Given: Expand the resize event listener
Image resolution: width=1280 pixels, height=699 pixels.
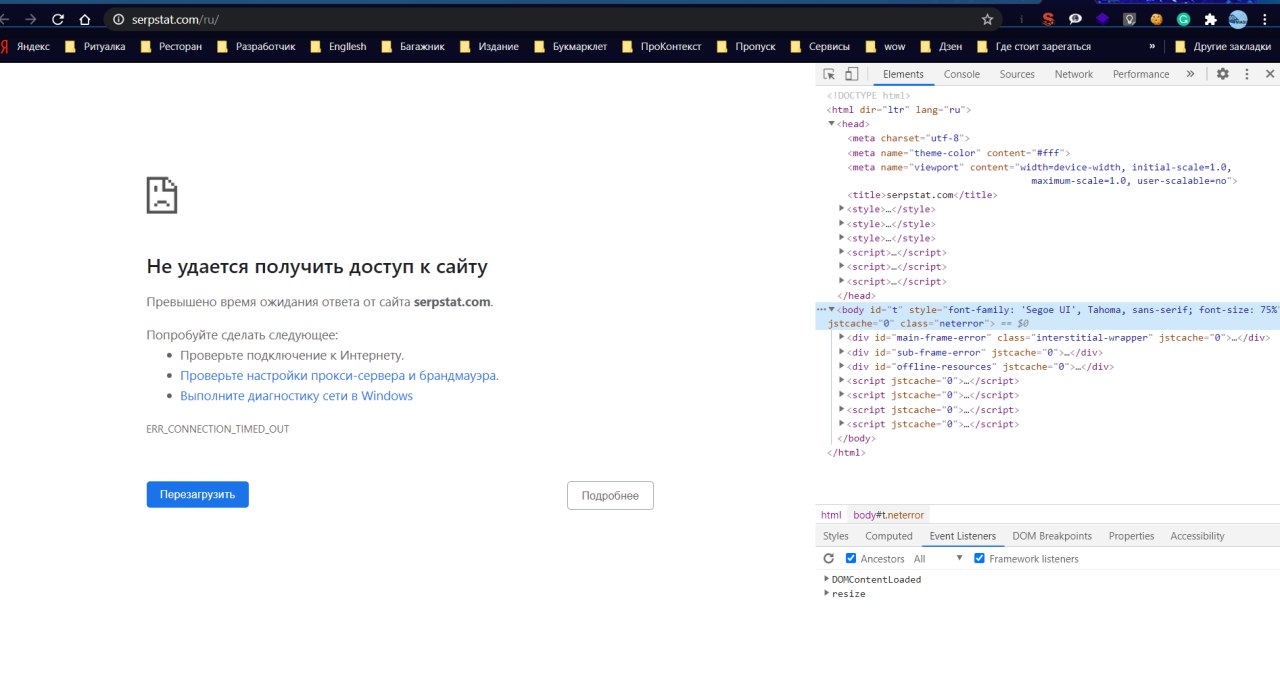Looking at the screenshot, I should [x=827, y=594].
